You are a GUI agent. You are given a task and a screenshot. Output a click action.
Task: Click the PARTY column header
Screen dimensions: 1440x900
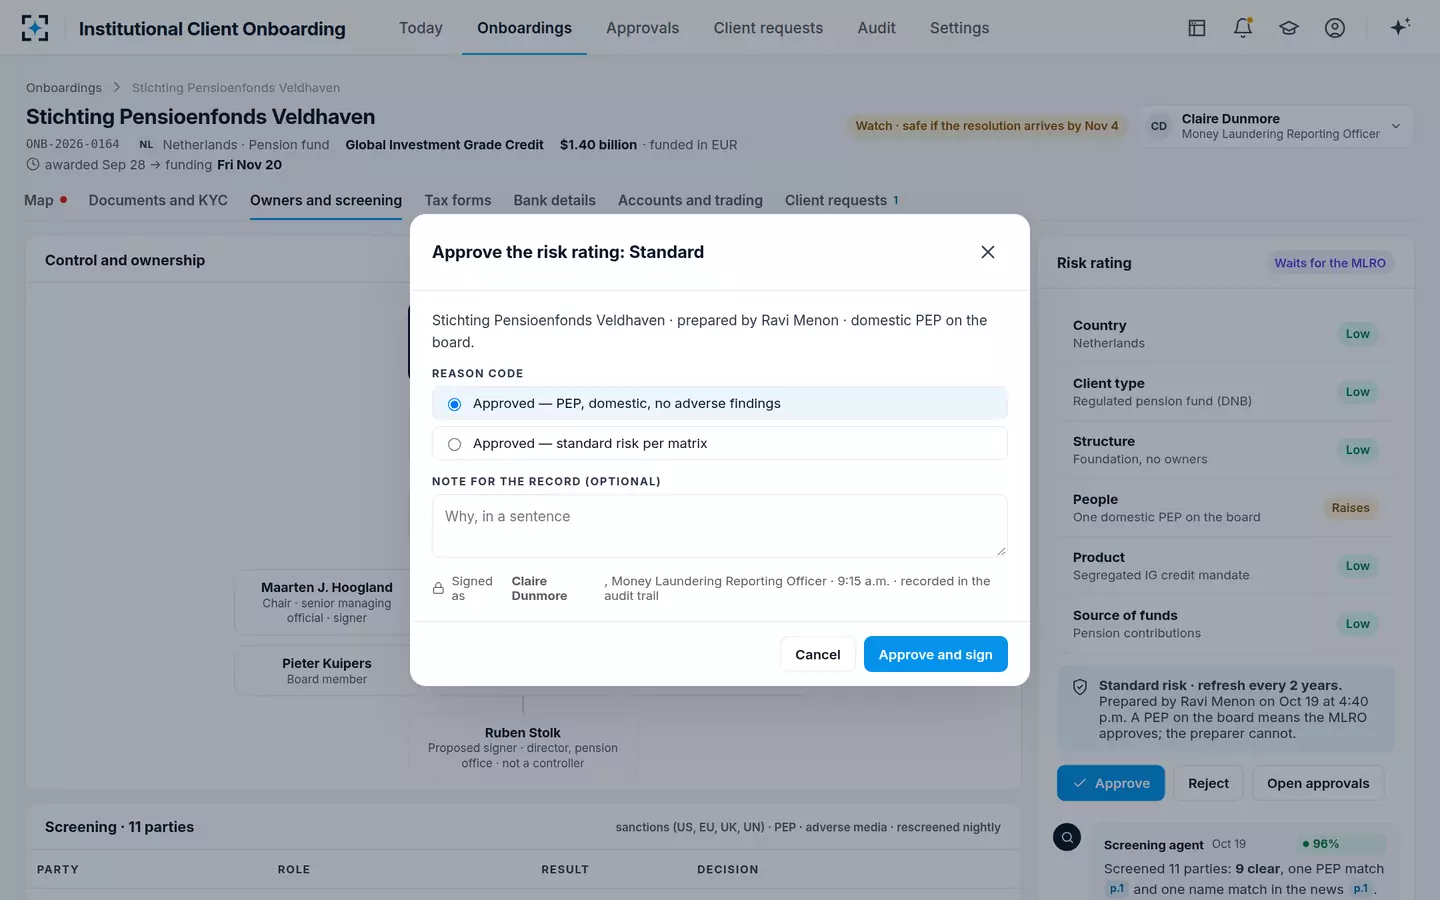point(58,870)
